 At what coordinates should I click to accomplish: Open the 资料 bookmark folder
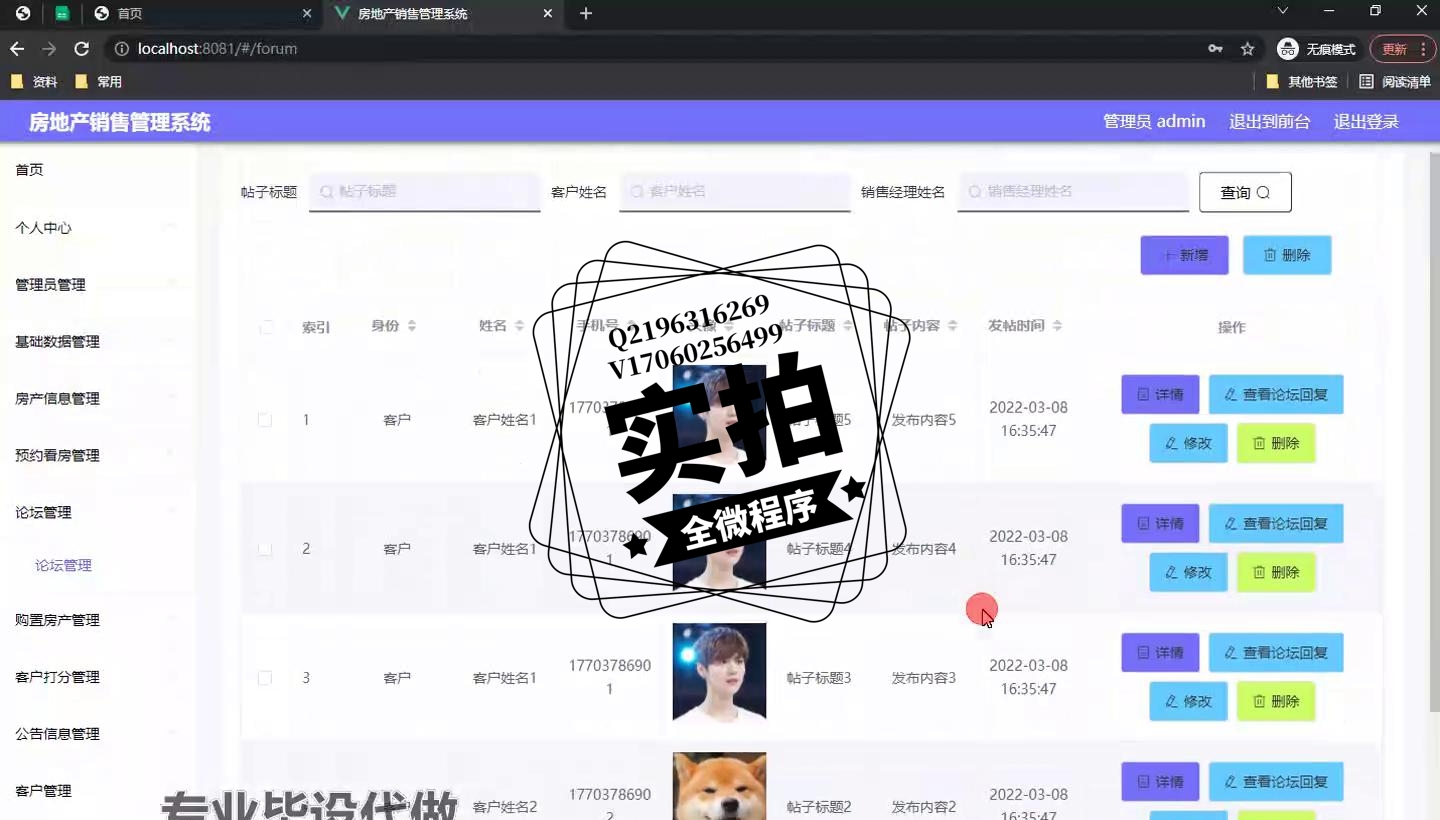pyautogui.click(x=34, y=82)
